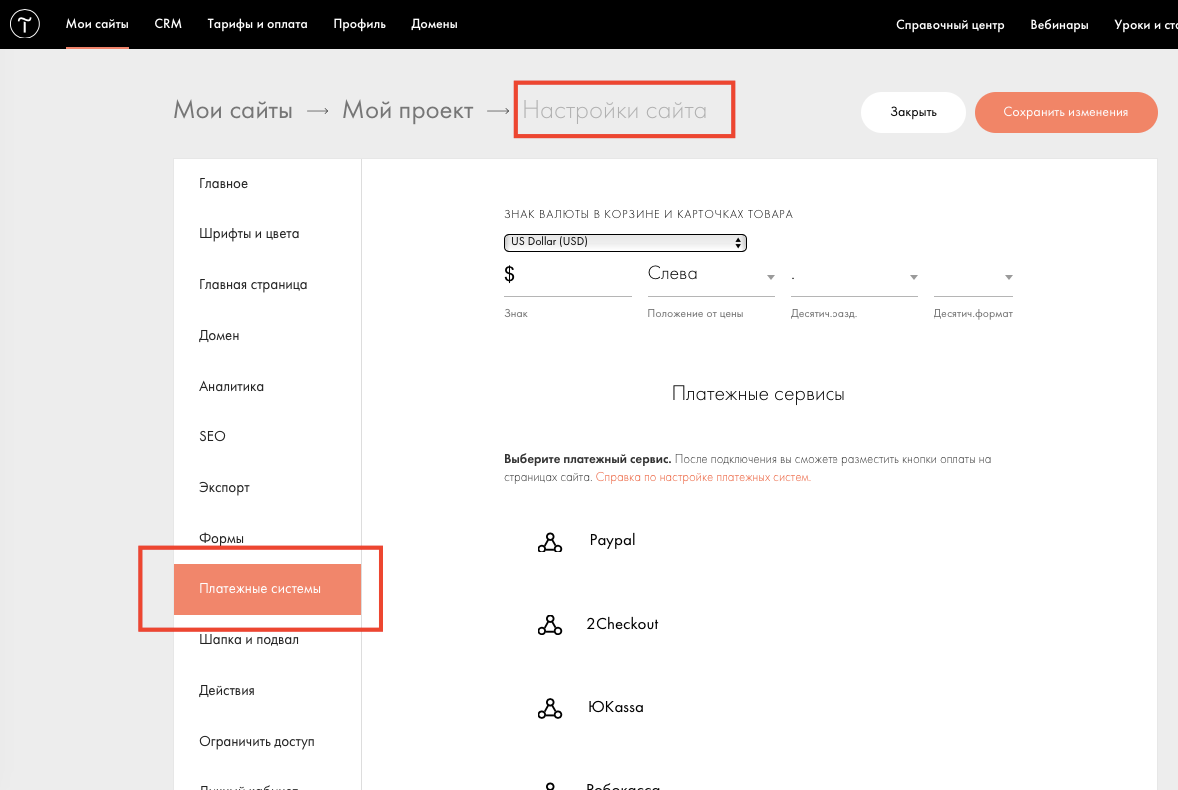Open the Положение от цены dropdown

click(711, 276)
